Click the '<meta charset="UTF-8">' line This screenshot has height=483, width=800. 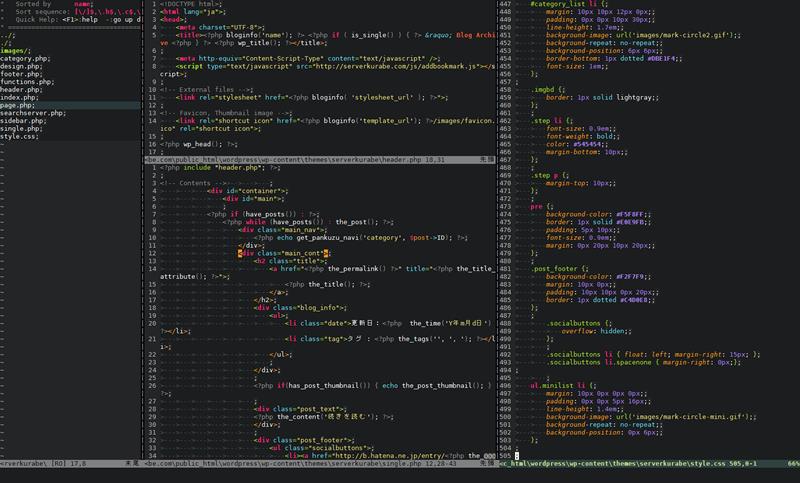tap(220, 28)
